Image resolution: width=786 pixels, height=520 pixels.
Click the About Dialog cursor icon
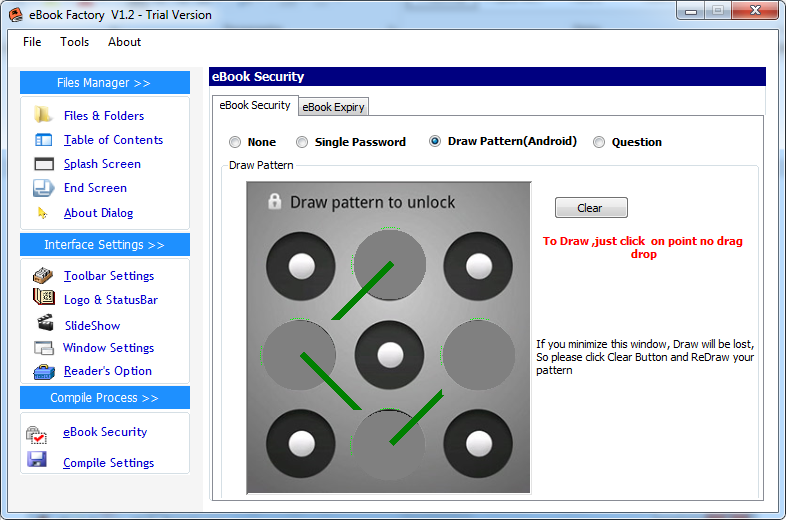point(43,213)
